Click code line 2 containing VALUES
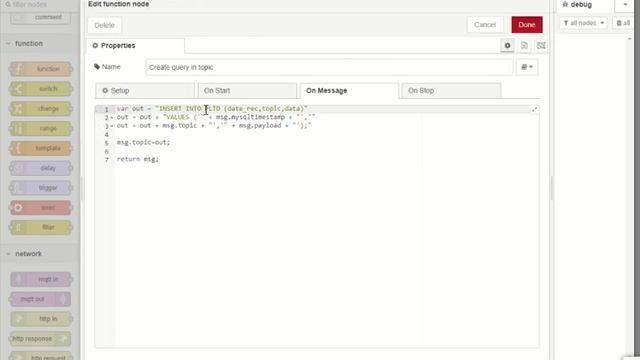 [x=216, y=117]
